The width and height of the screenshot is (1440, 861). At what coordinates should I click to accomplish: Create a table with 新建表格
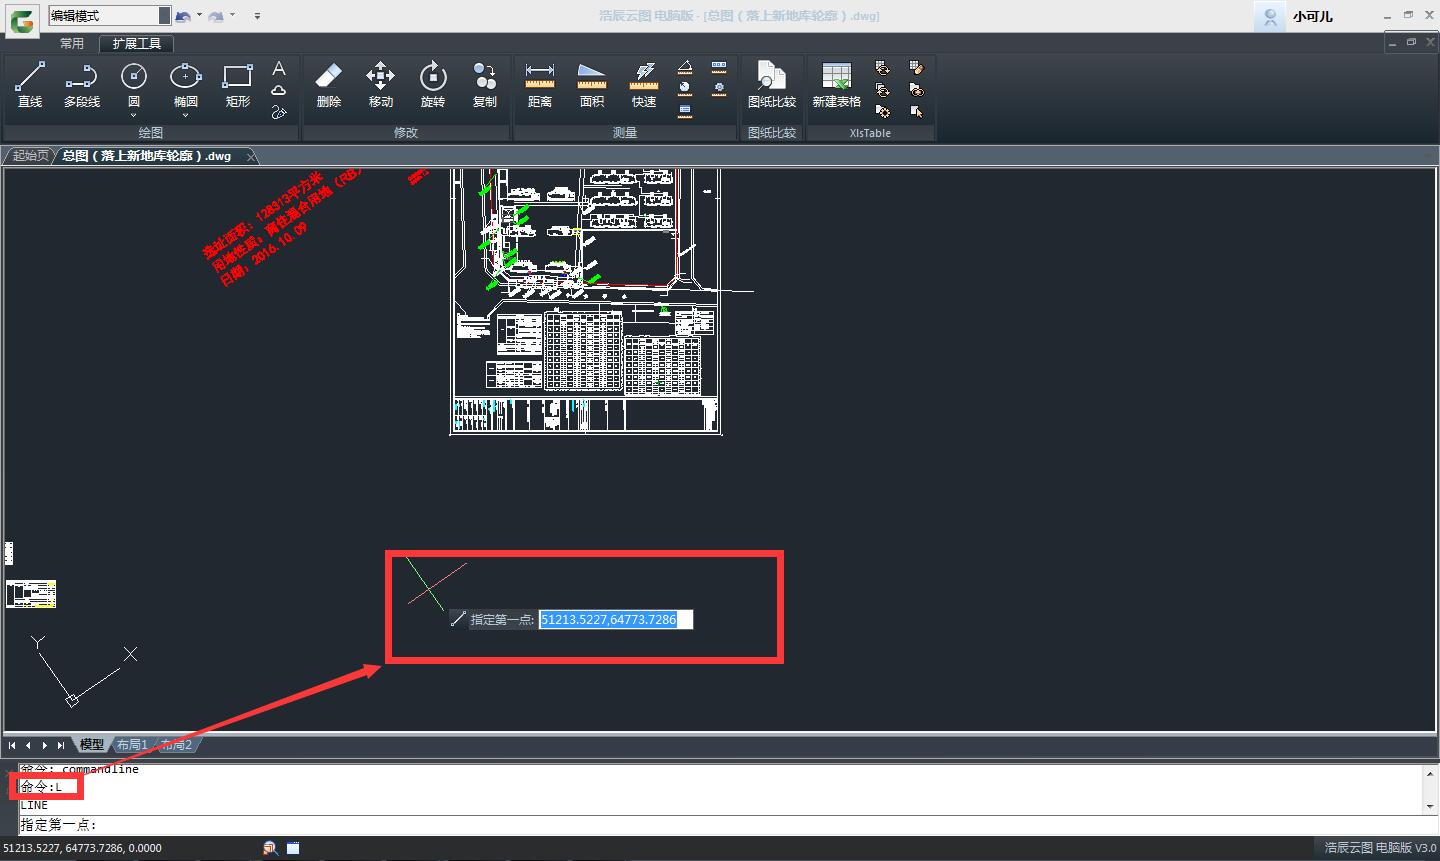point(836,85)
